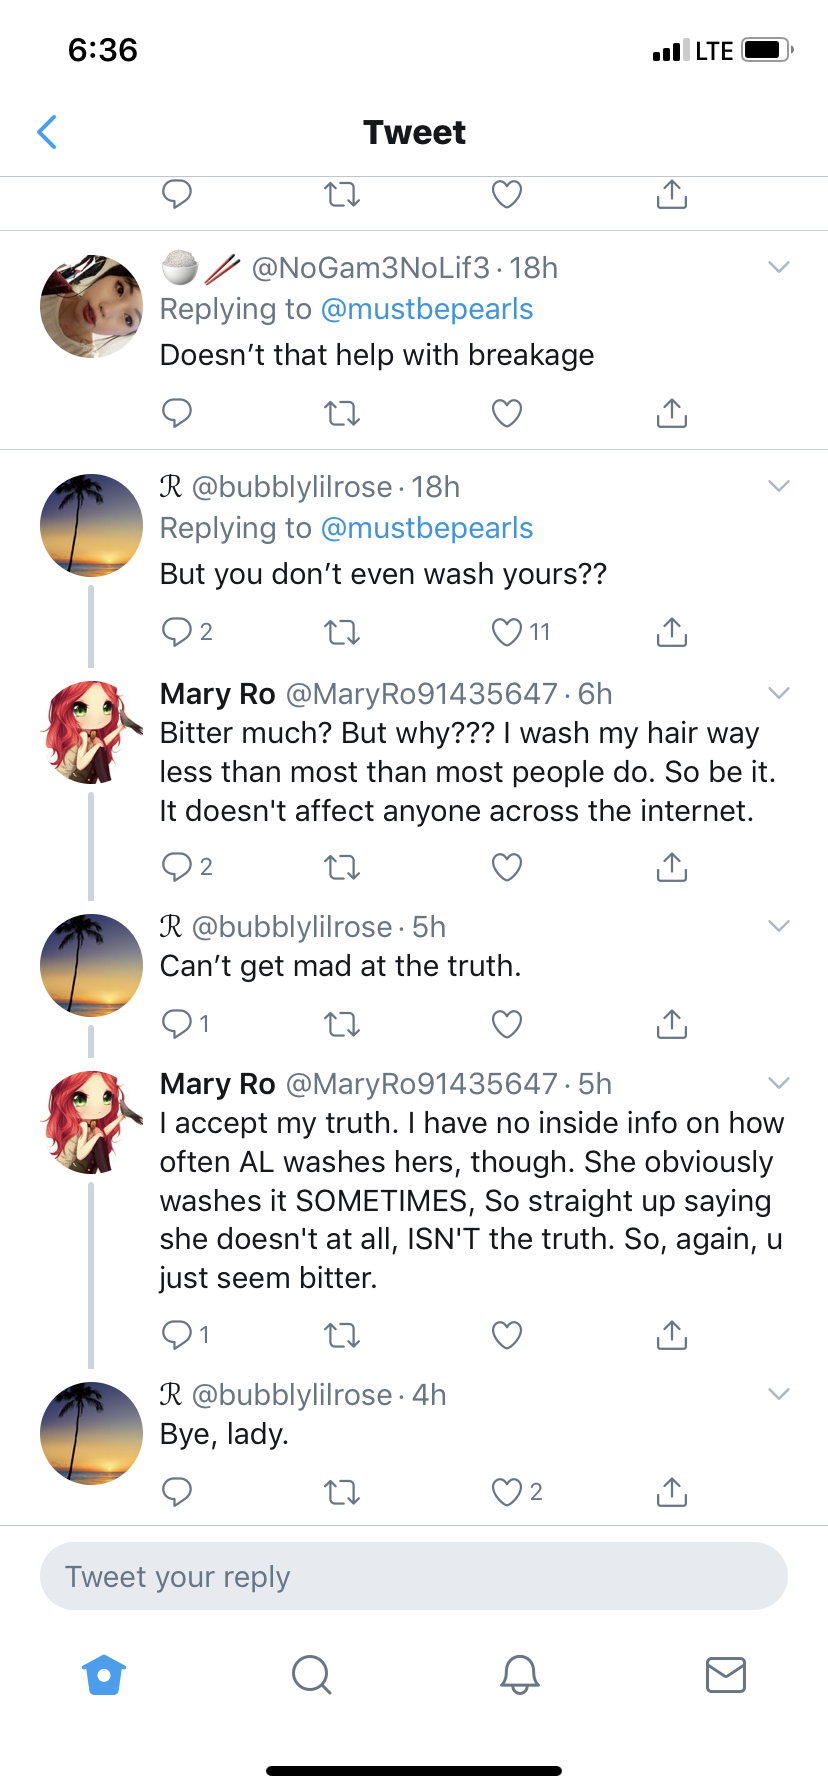Open chevron menu on bubblylilrose's 4h tweet
This screenshot has height=1792, width=828.
pyautogui.click(x=779, y=1394)
